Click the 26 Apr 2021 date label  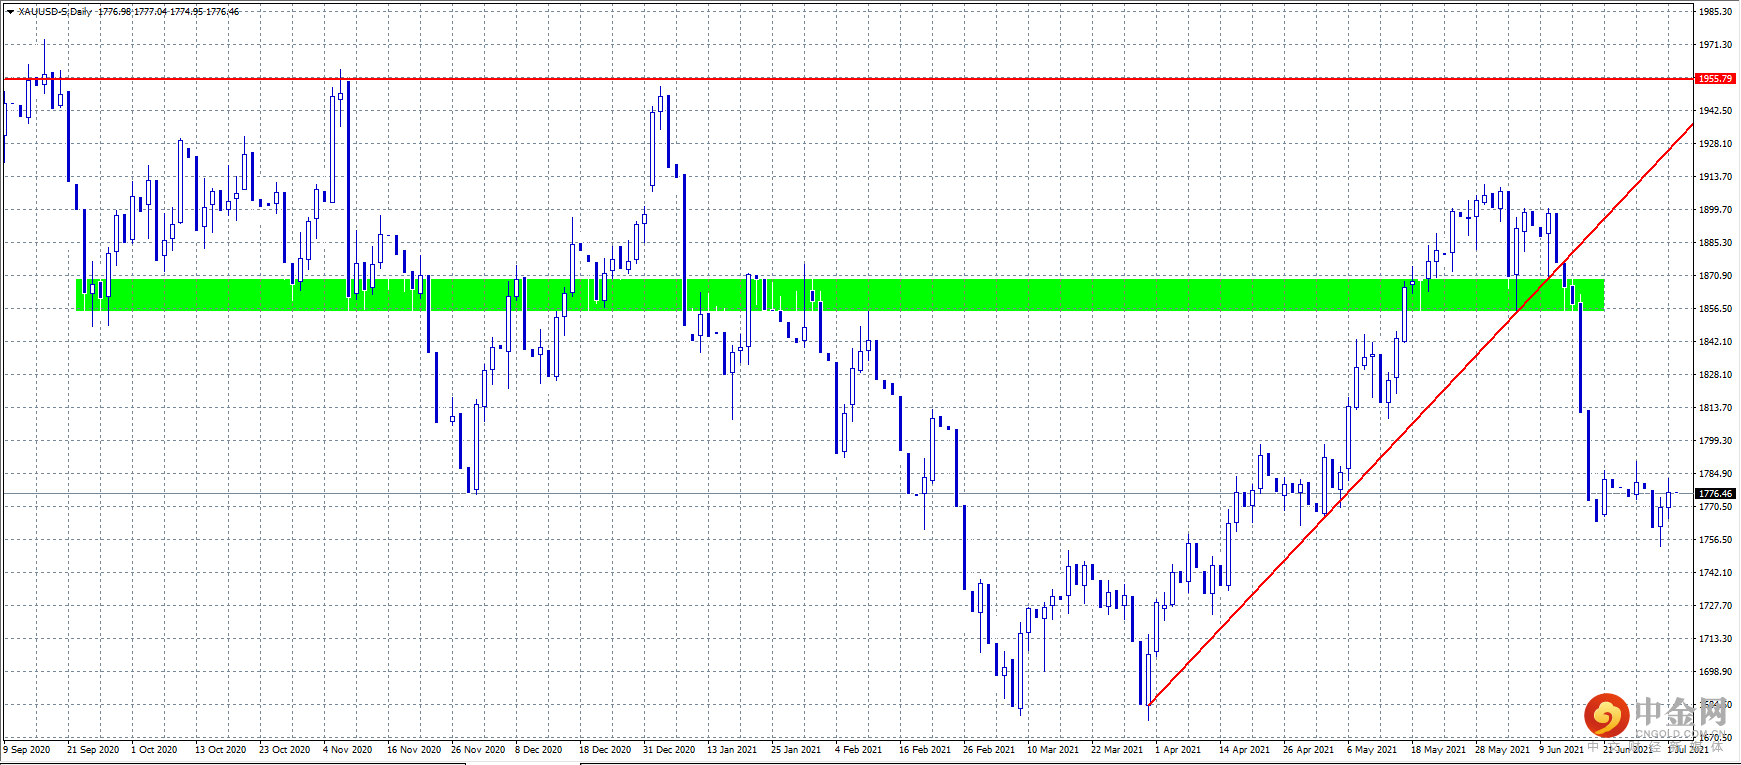coord(1309,750)
